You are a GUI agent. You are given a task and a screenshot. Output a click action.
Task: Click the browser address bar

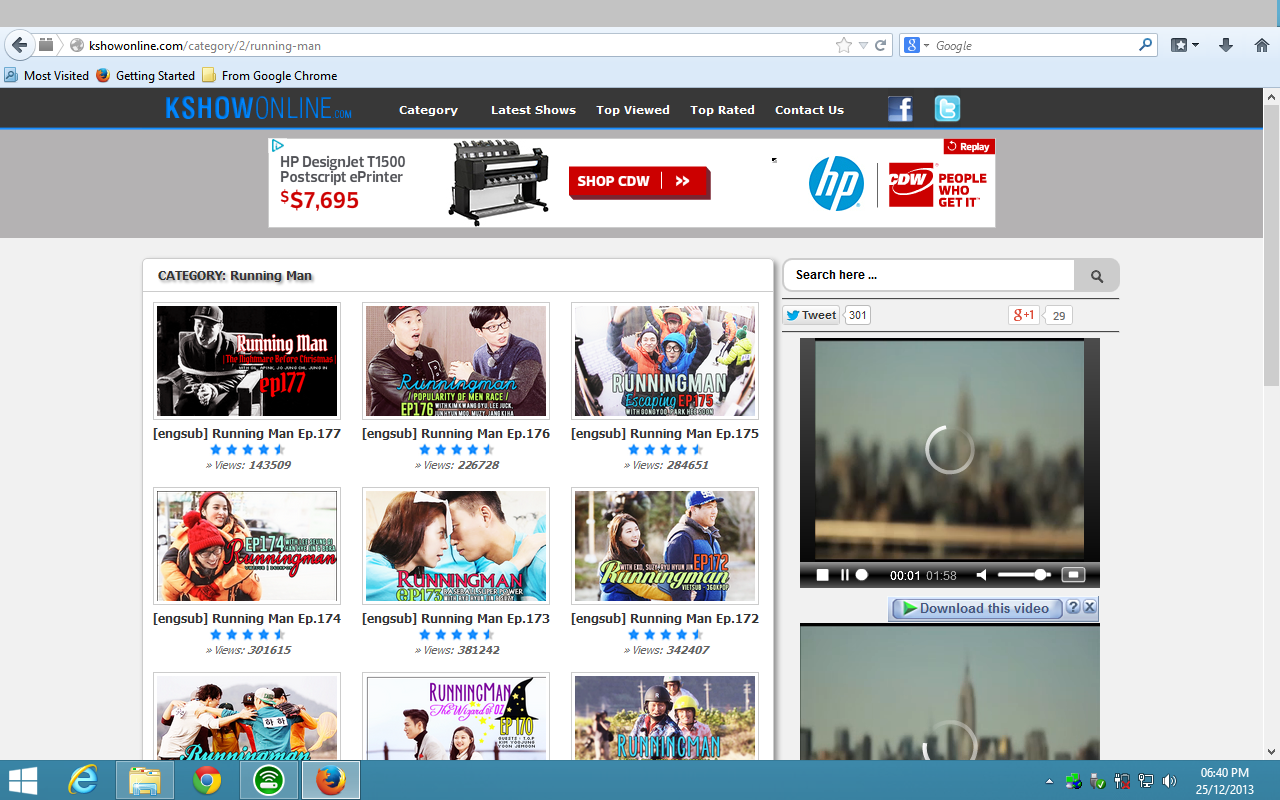[x=460, y=45]
